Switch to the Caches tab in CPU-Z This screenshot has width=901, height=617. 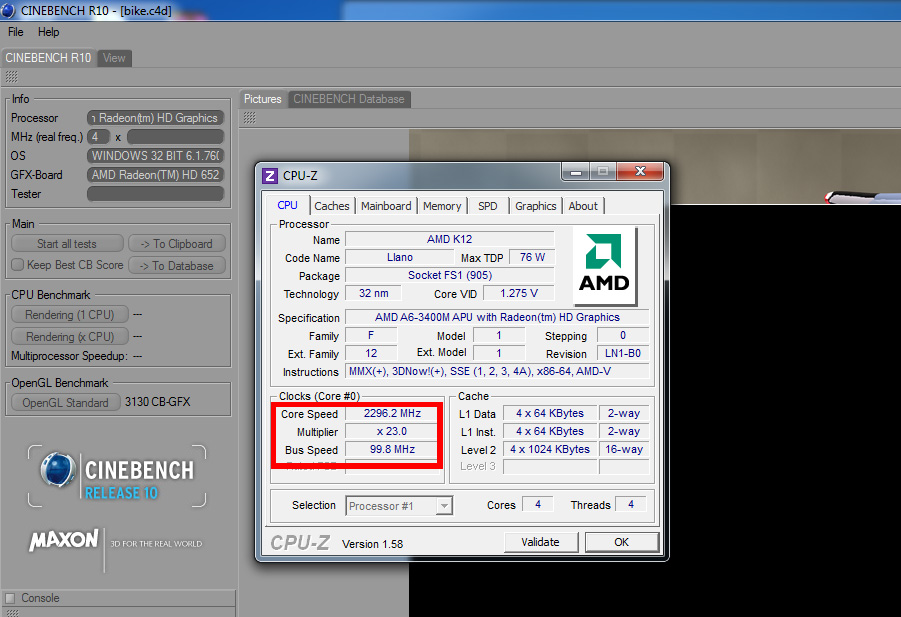[332, 206]
